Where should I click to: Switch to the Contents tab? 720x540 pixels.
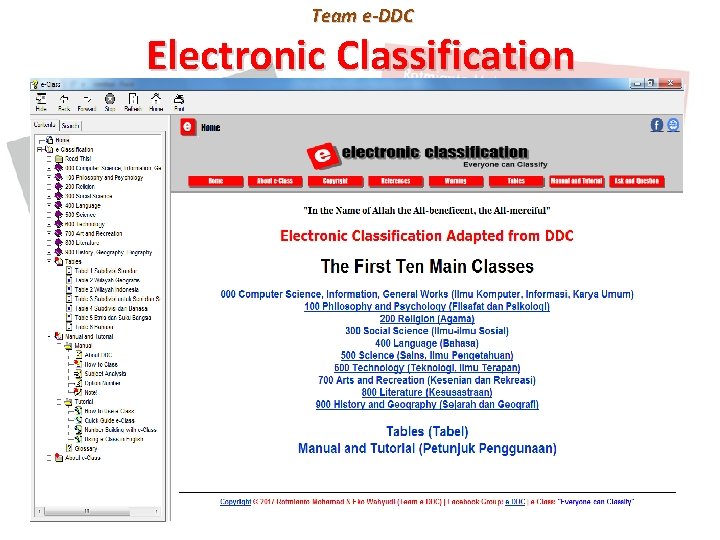(x=45, y=124)
